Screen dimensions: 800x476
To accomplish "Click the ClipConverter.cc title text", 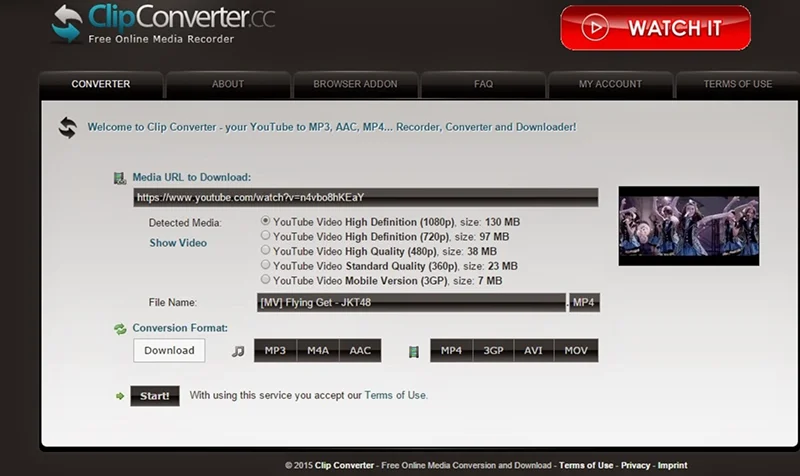I will coord(182,17).
